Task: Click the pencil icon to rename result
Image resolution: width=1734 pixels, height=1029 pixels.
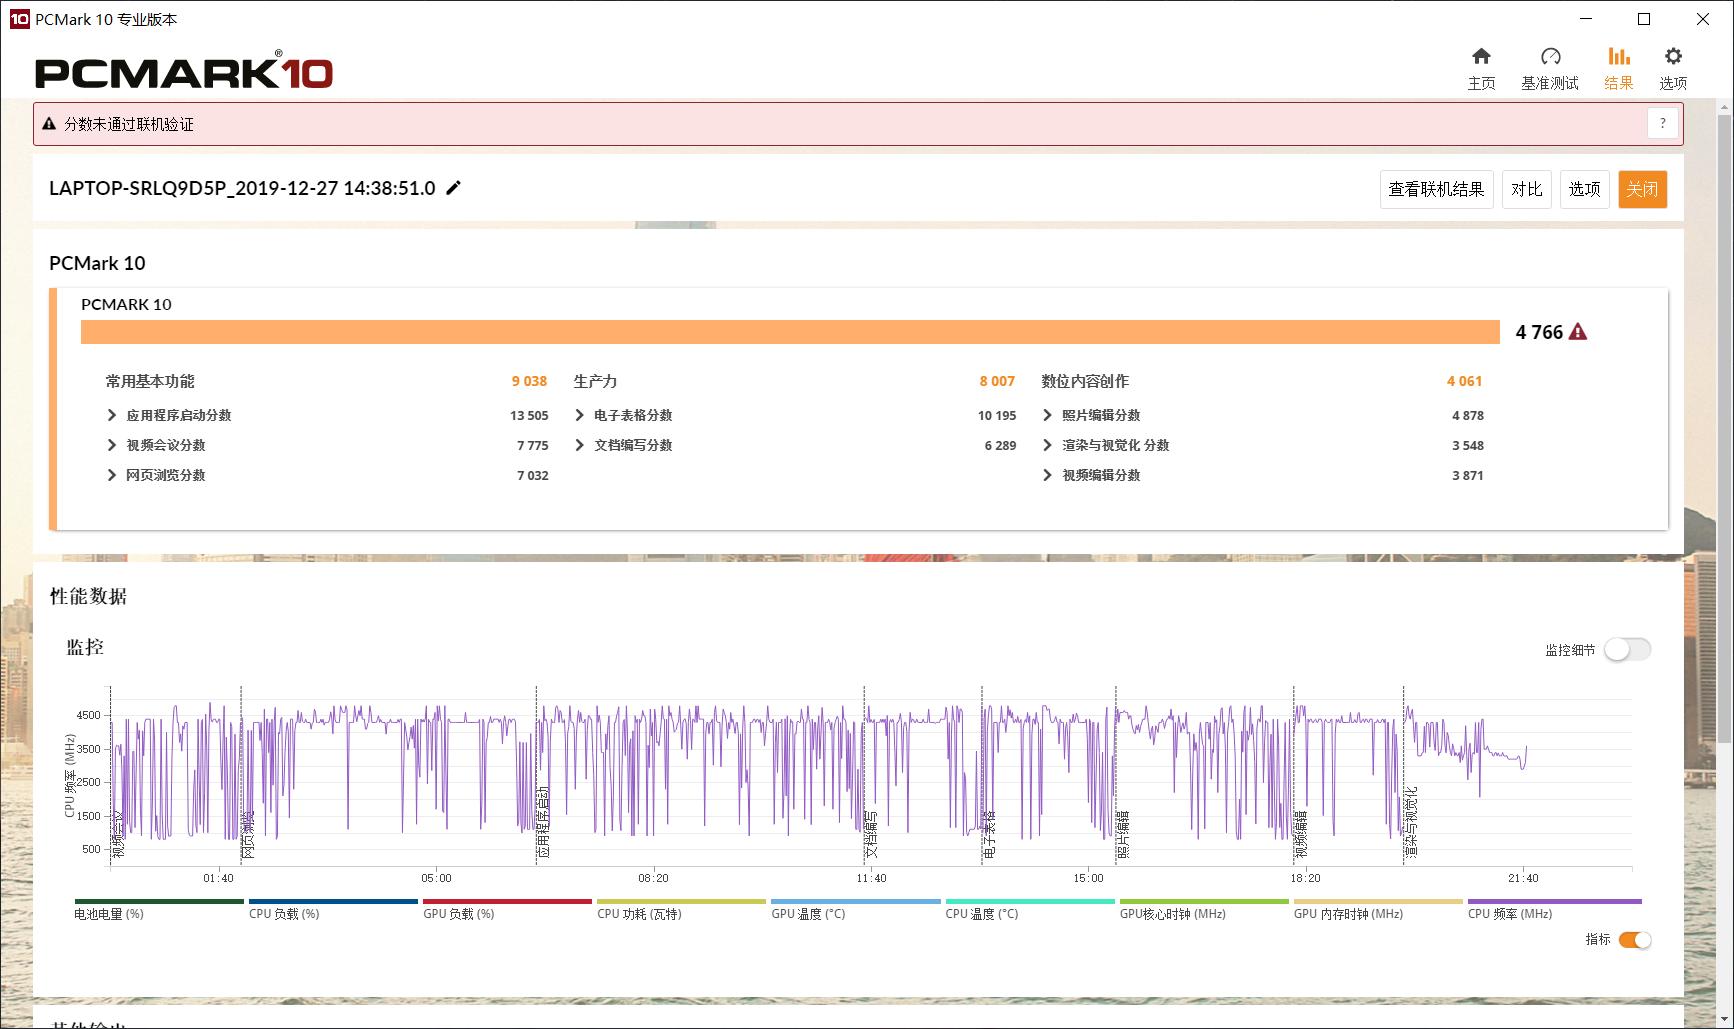Action: [454, 188]
